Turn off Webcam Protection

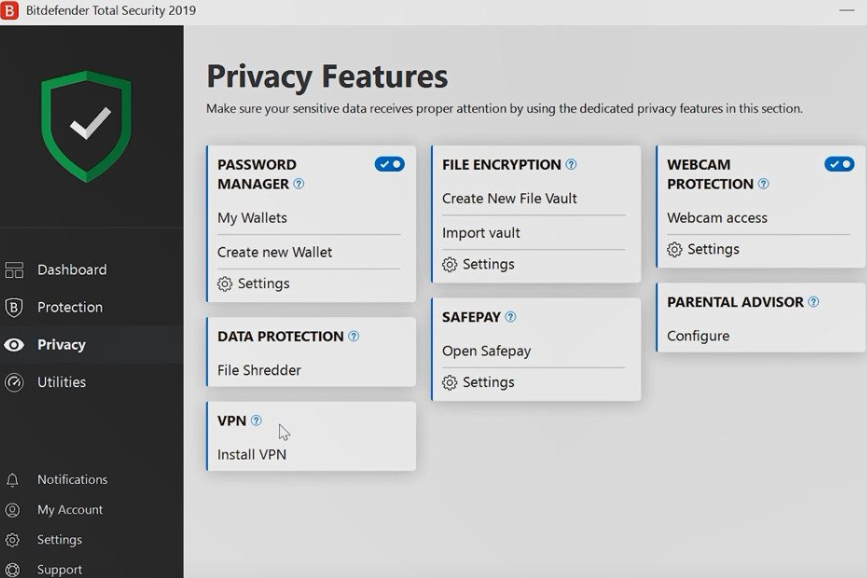click(x=839, y=163)
